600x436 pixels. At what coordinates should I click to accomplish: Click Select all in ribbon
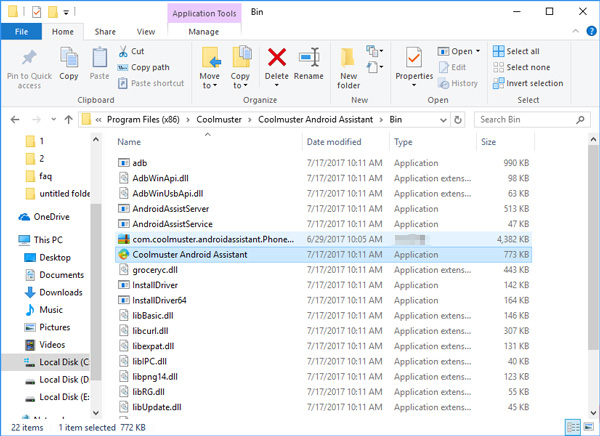516,51
